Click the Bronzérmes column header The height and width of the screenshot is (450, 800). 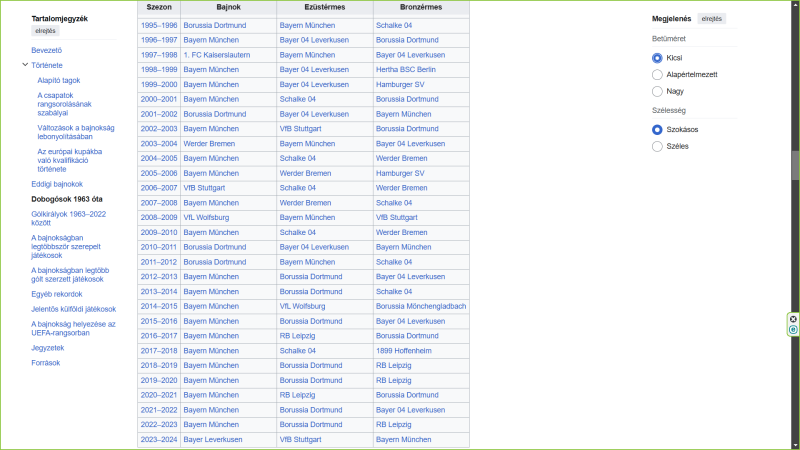pos(421,8)
